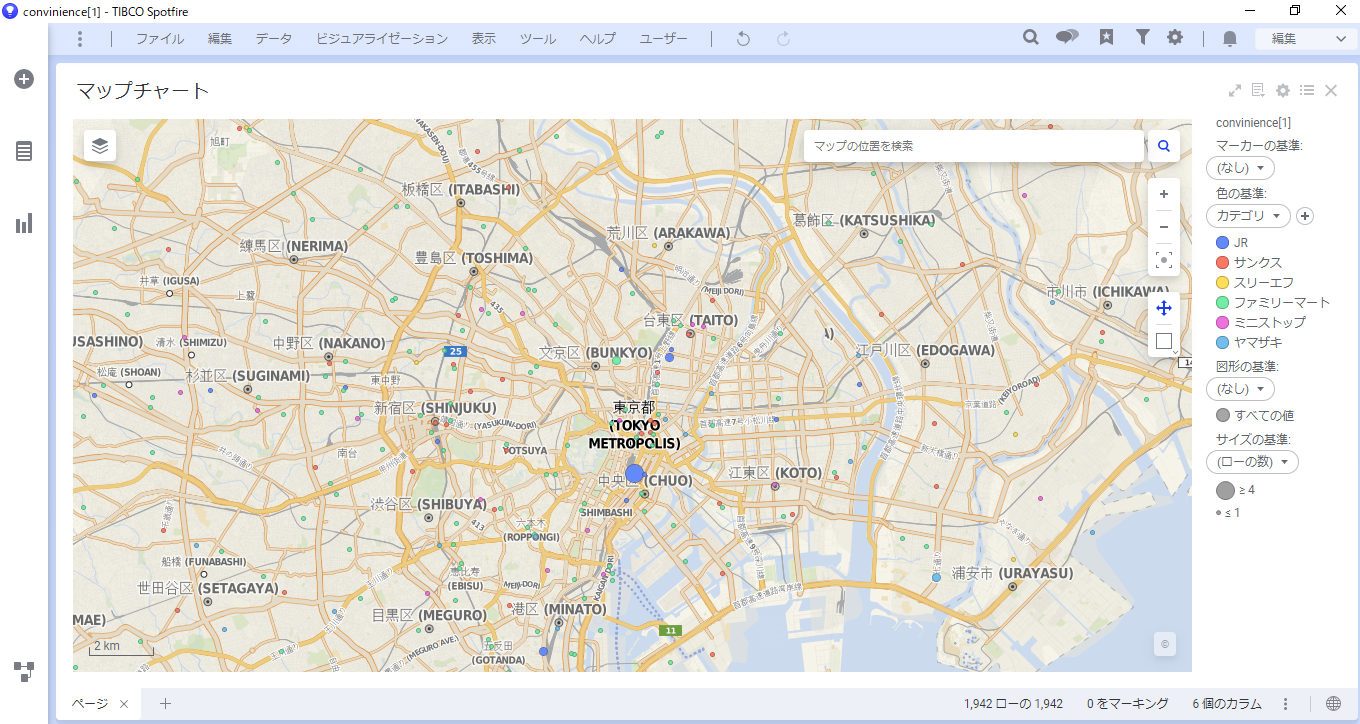
Task: Select the pan move tool
Action: pyautogui.click(x=1164, y=308)
